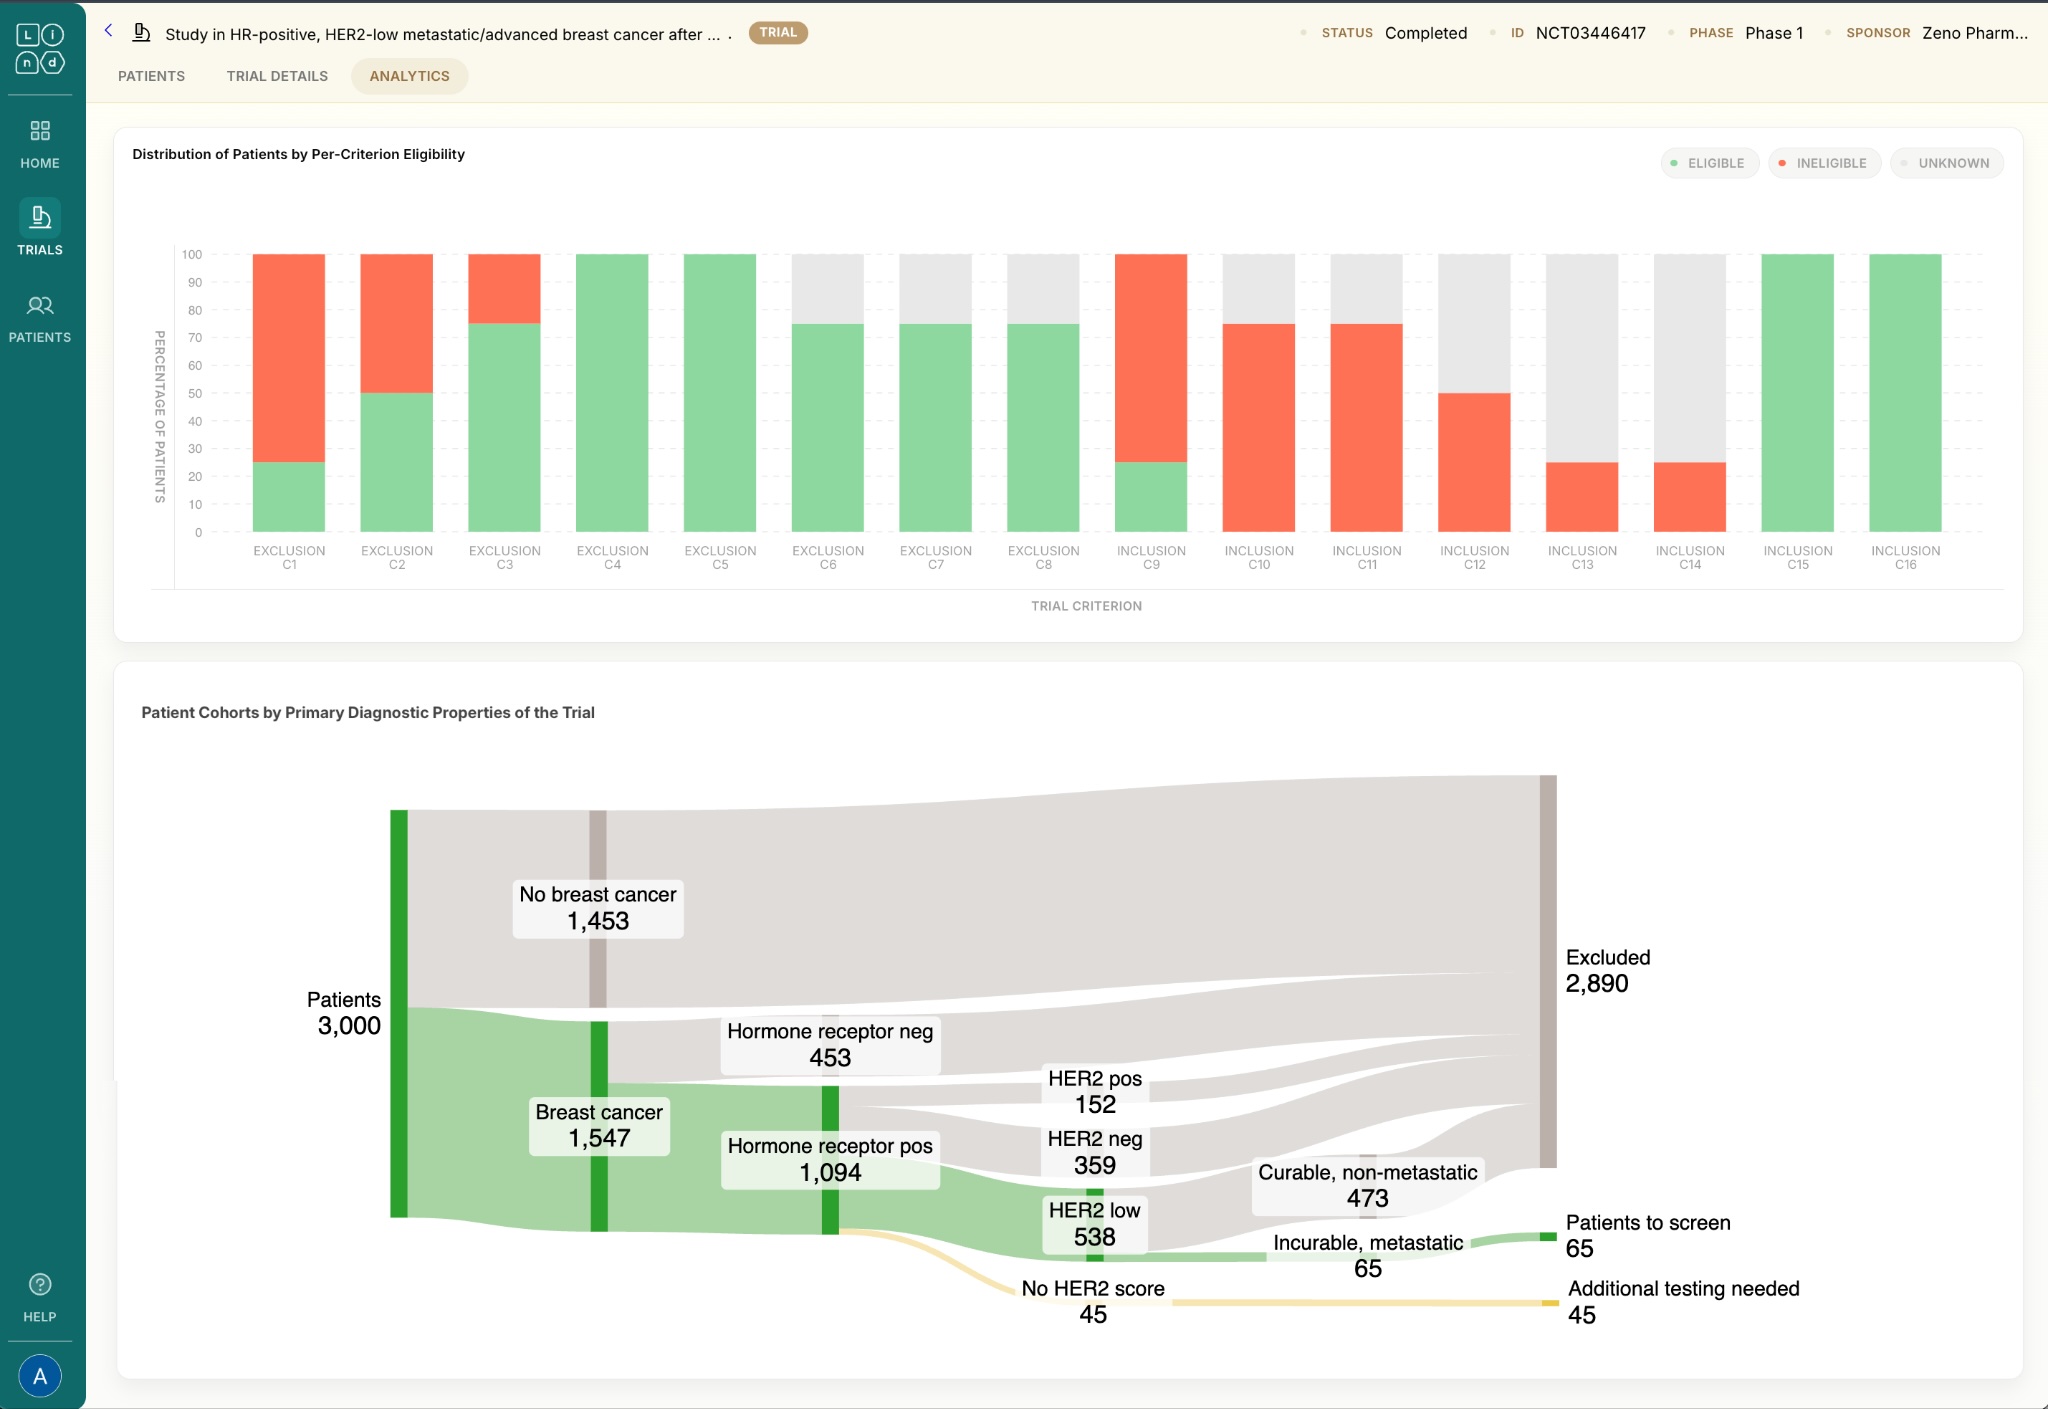2048x1409 pixels.
Task: Click the TRIAL badge next to the title
Action: pyautogui.click(x=777, y=31)
